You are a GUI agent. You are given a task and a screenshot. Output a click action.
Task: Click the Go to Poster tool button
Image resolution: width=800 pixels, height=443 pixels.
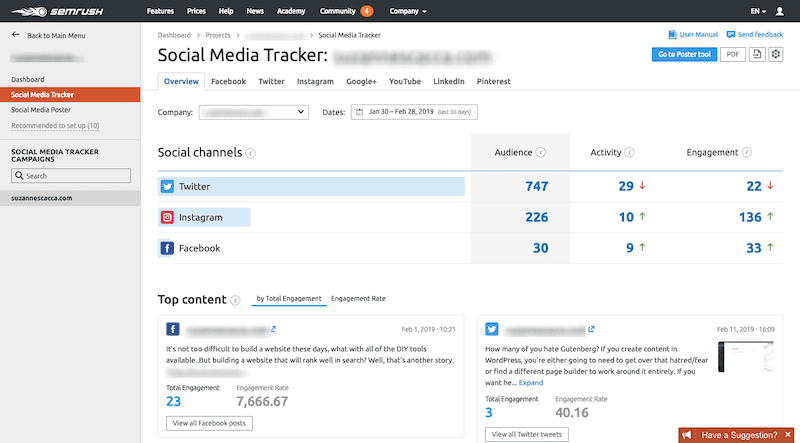tap(684, 55)
